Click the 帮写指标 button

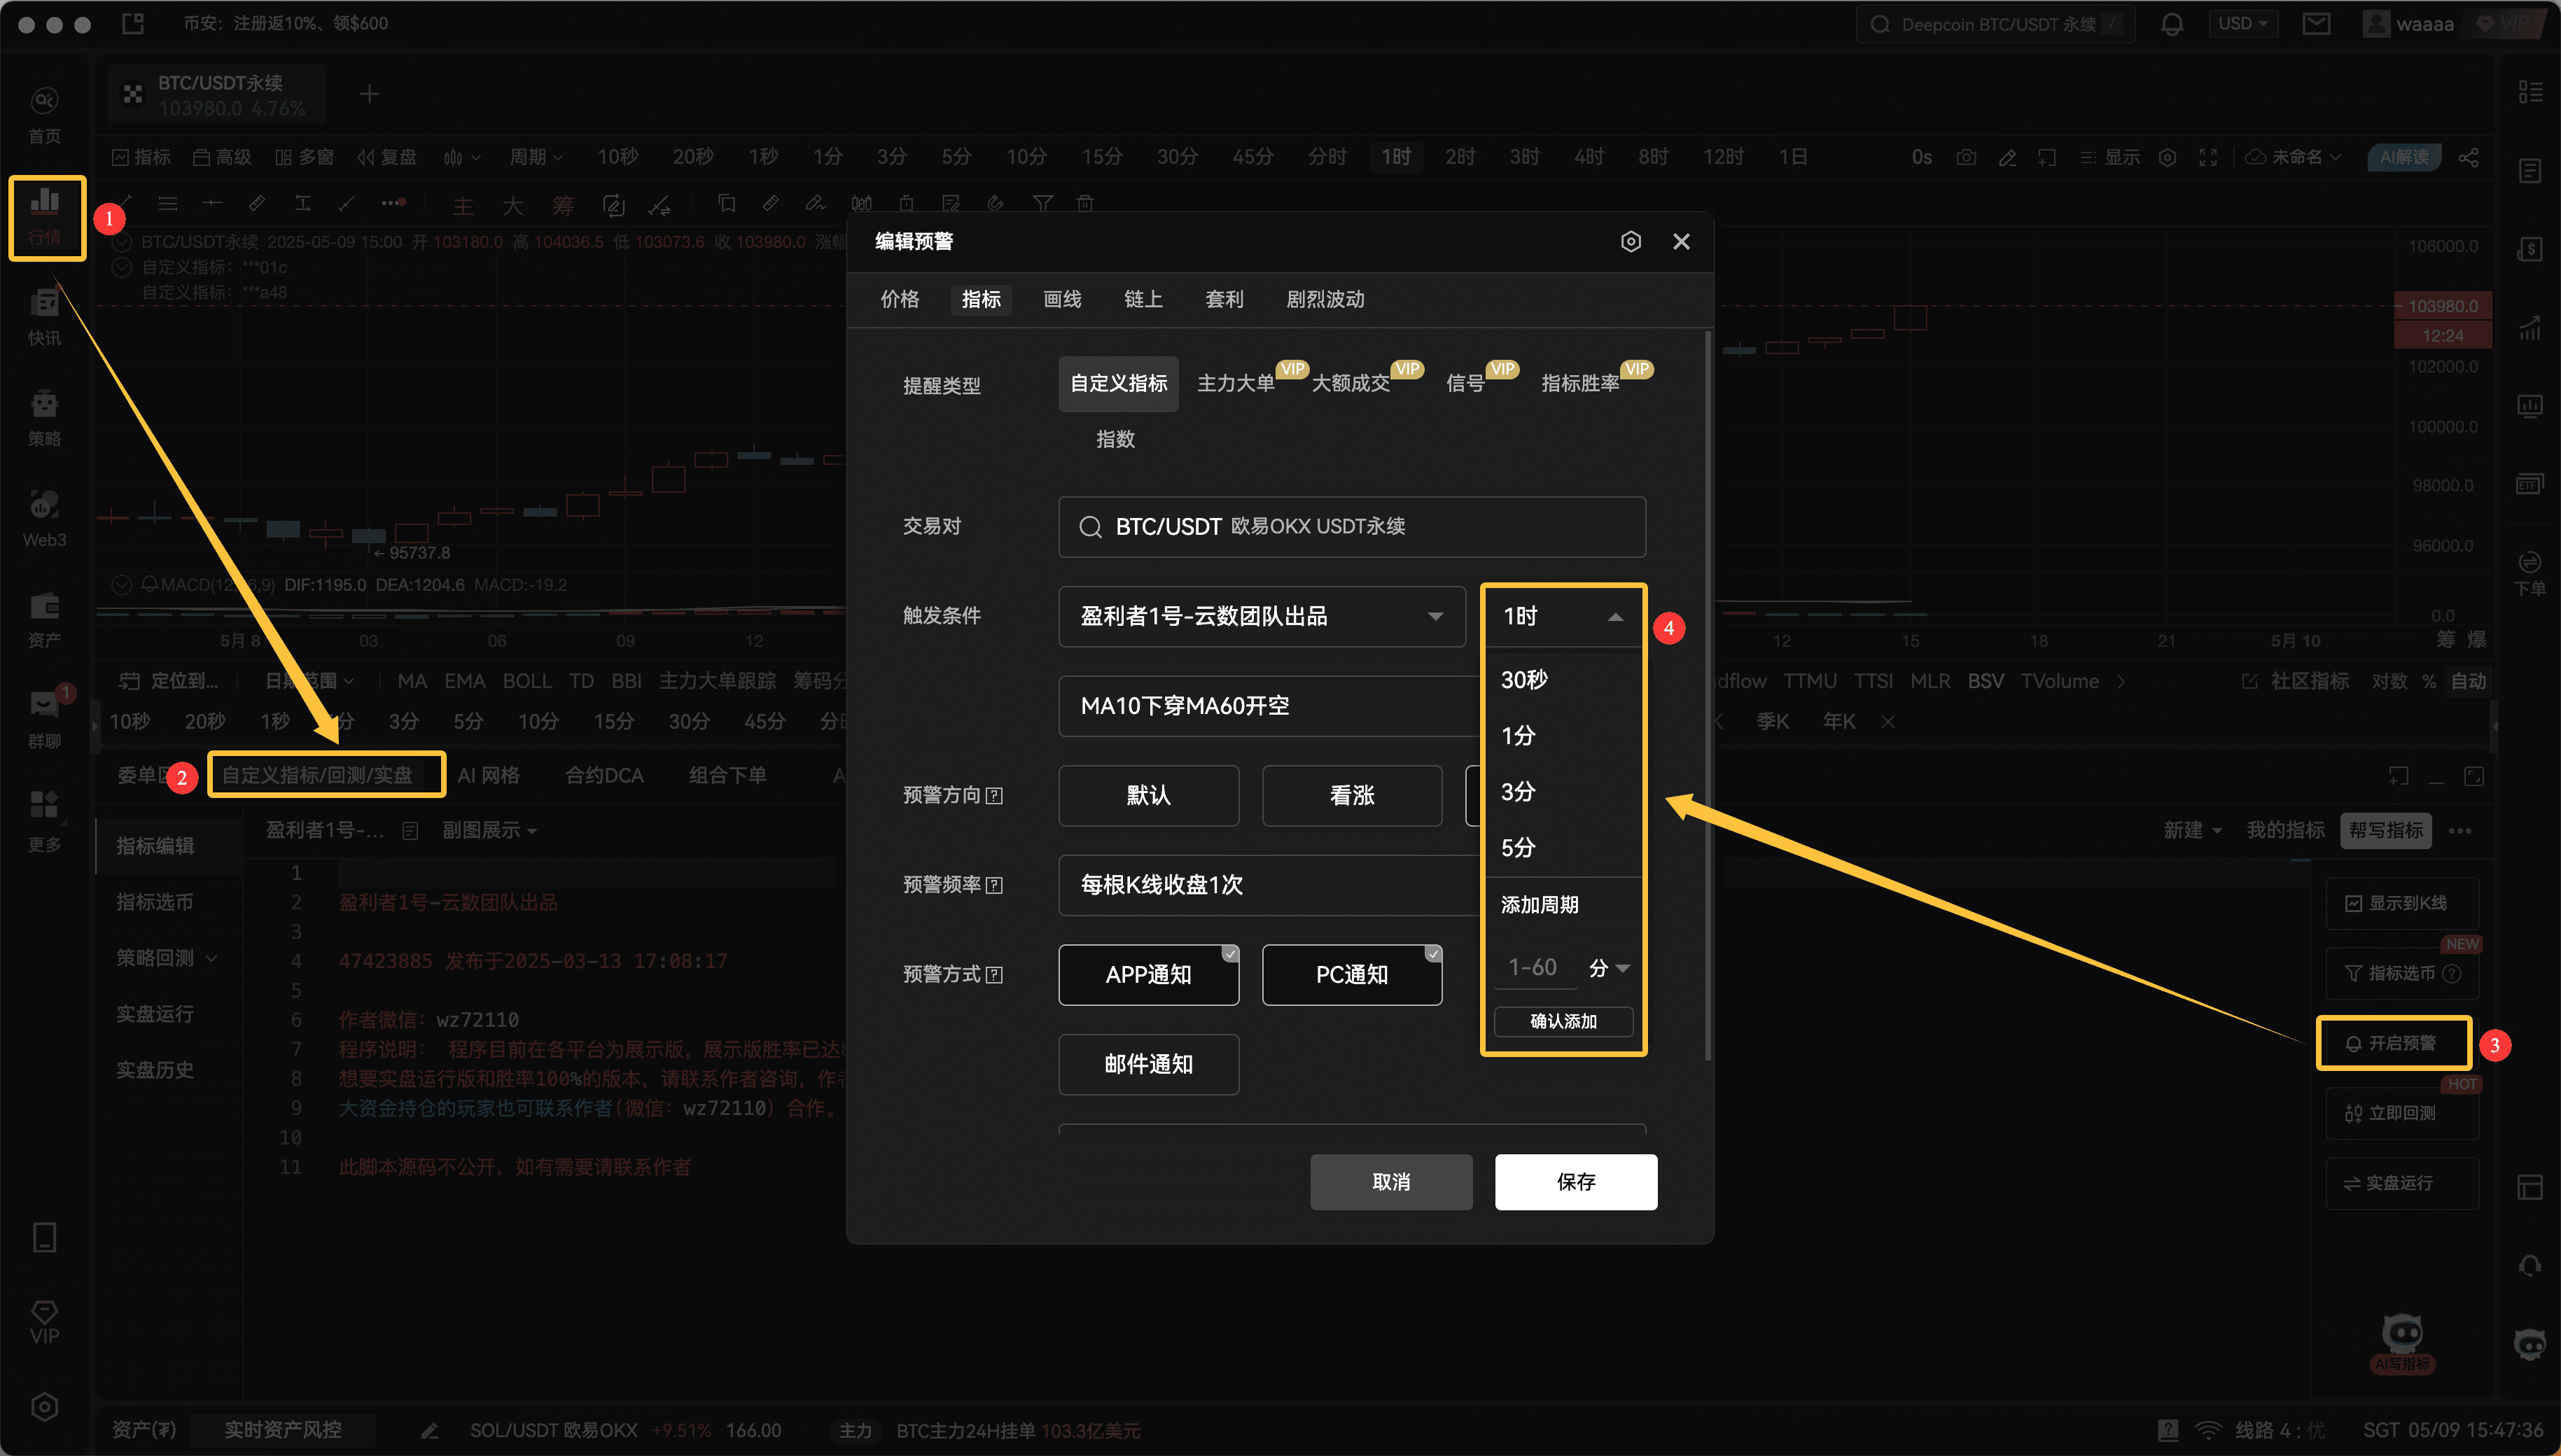(x=2386, y=831)
